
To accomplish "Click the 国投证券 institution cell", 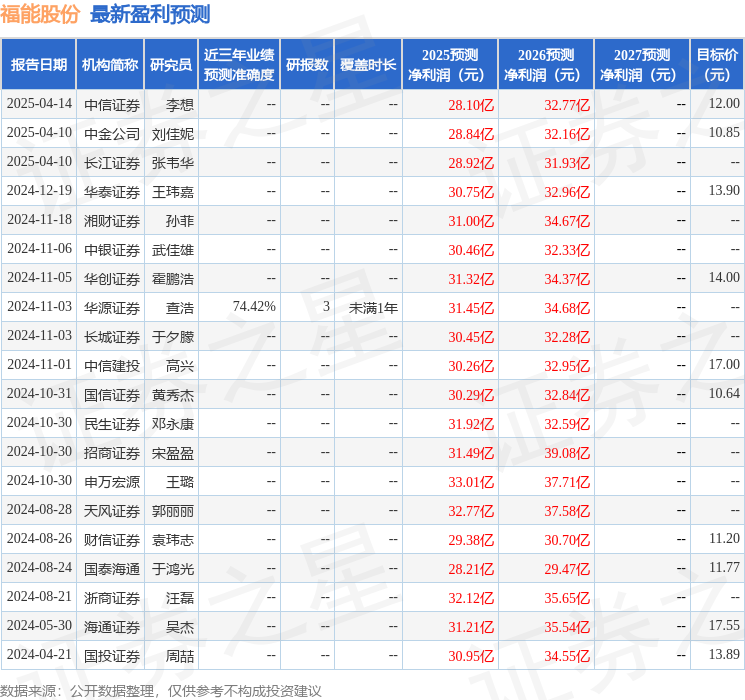I will click(x=112, y=656).
